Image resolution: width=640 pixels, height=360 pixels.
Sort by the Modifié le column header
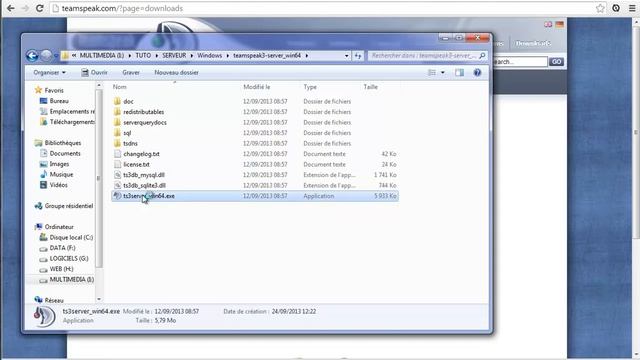click(x=256, y=87)
